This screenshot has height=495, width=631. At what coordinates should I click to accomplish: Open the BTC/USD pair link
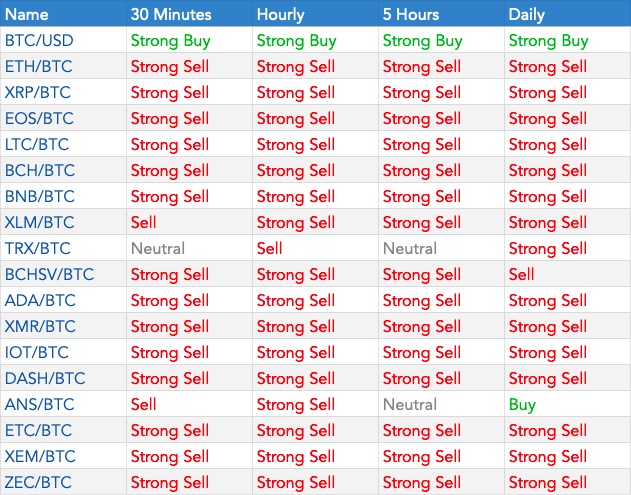point(39,41)
